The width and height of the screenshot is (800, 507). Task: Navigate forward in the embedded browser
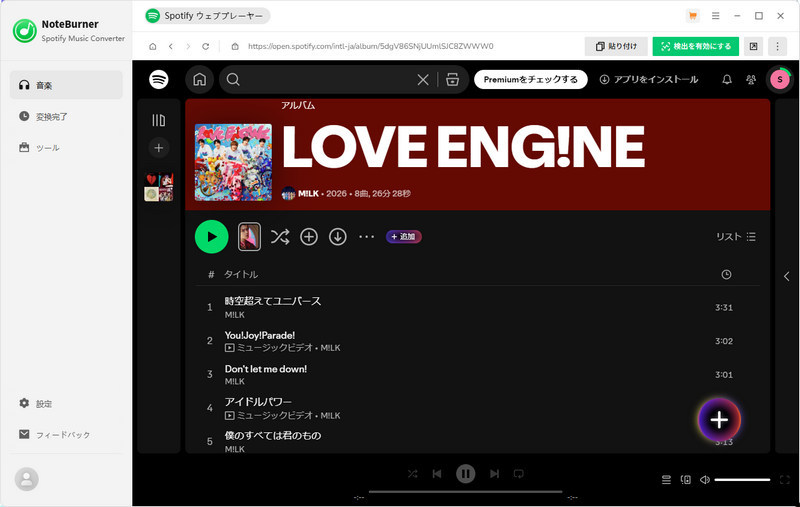(x=188, y=46)
